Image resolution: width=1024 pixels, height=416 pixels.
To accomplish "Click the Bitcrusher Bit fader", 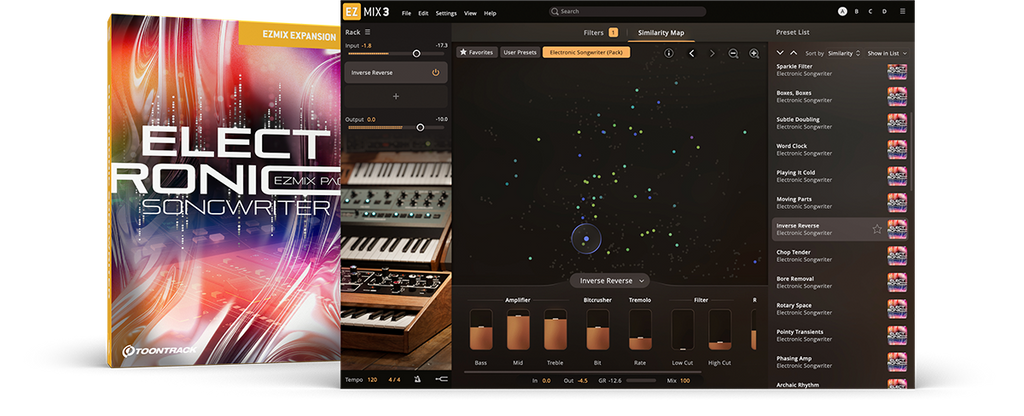I will (x=598, y=330).
